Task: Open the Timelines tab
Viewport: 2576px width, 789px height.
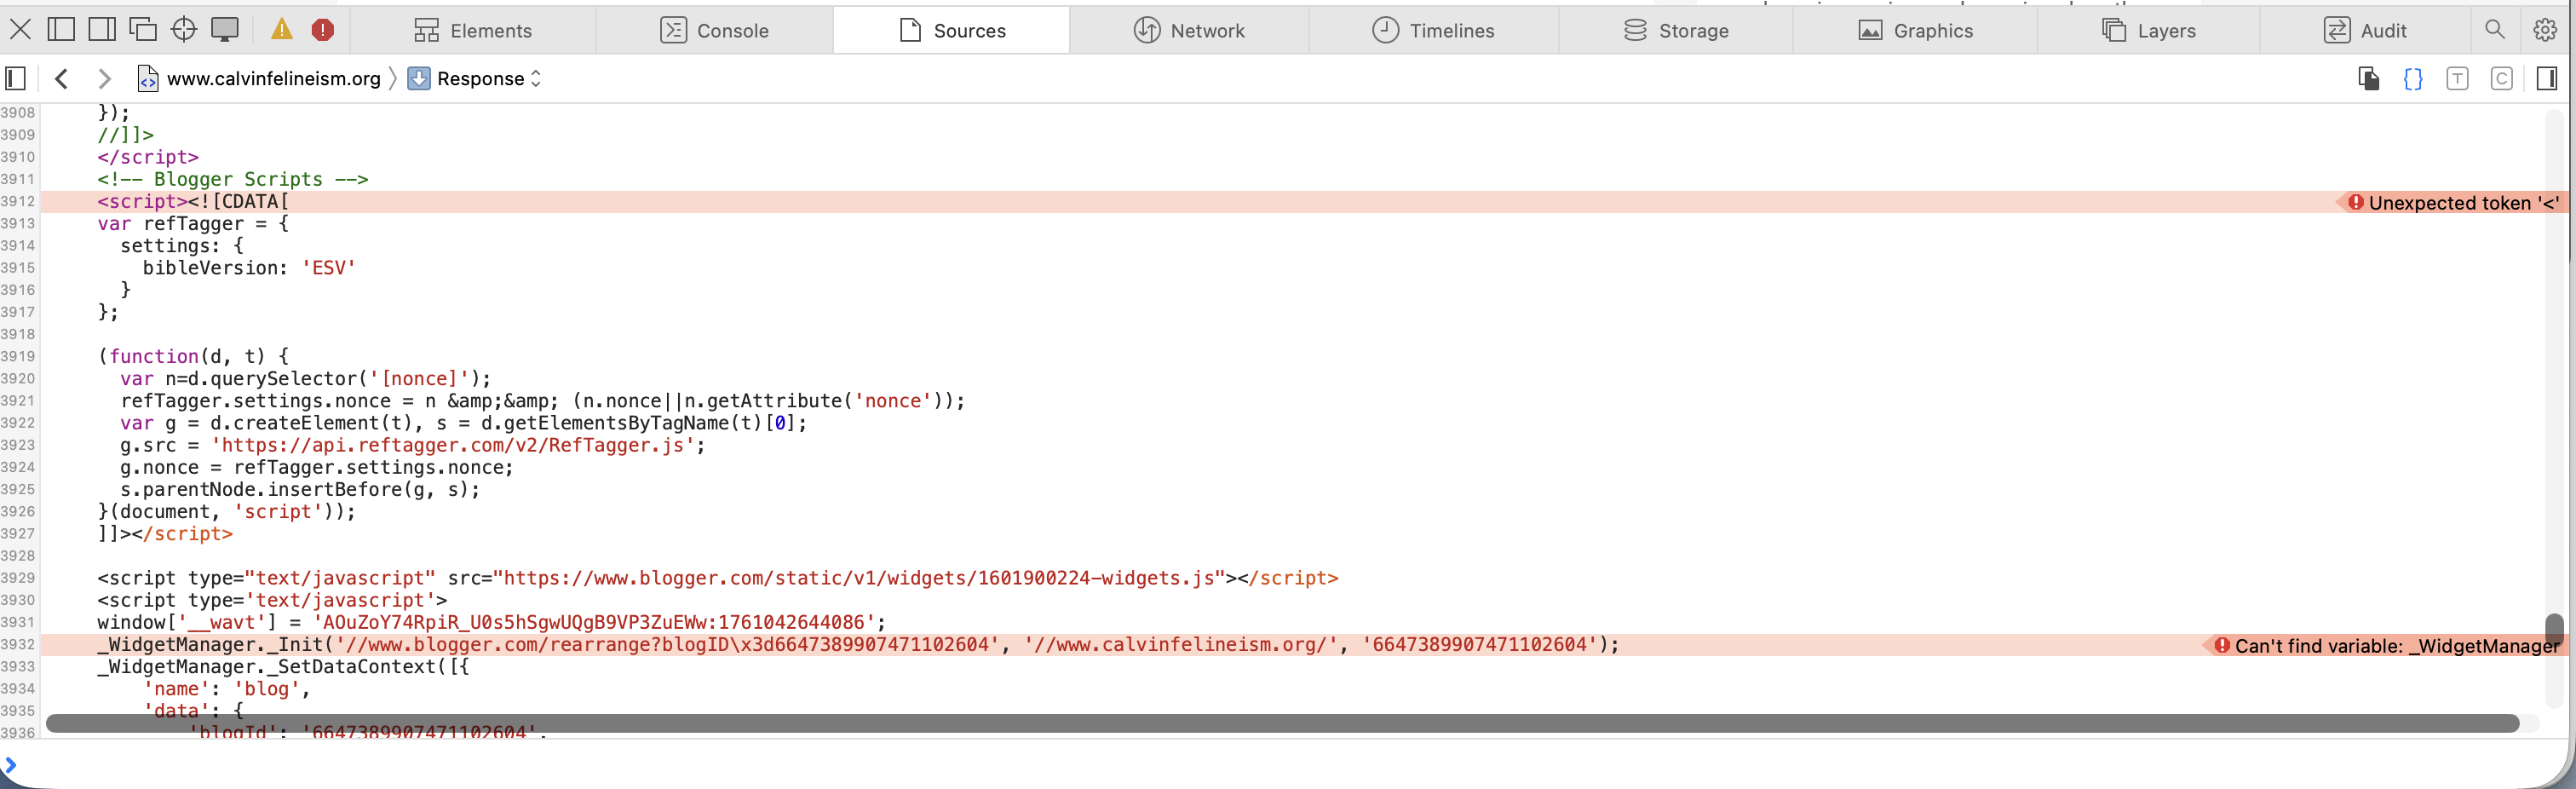Action: coord(1433,31)
